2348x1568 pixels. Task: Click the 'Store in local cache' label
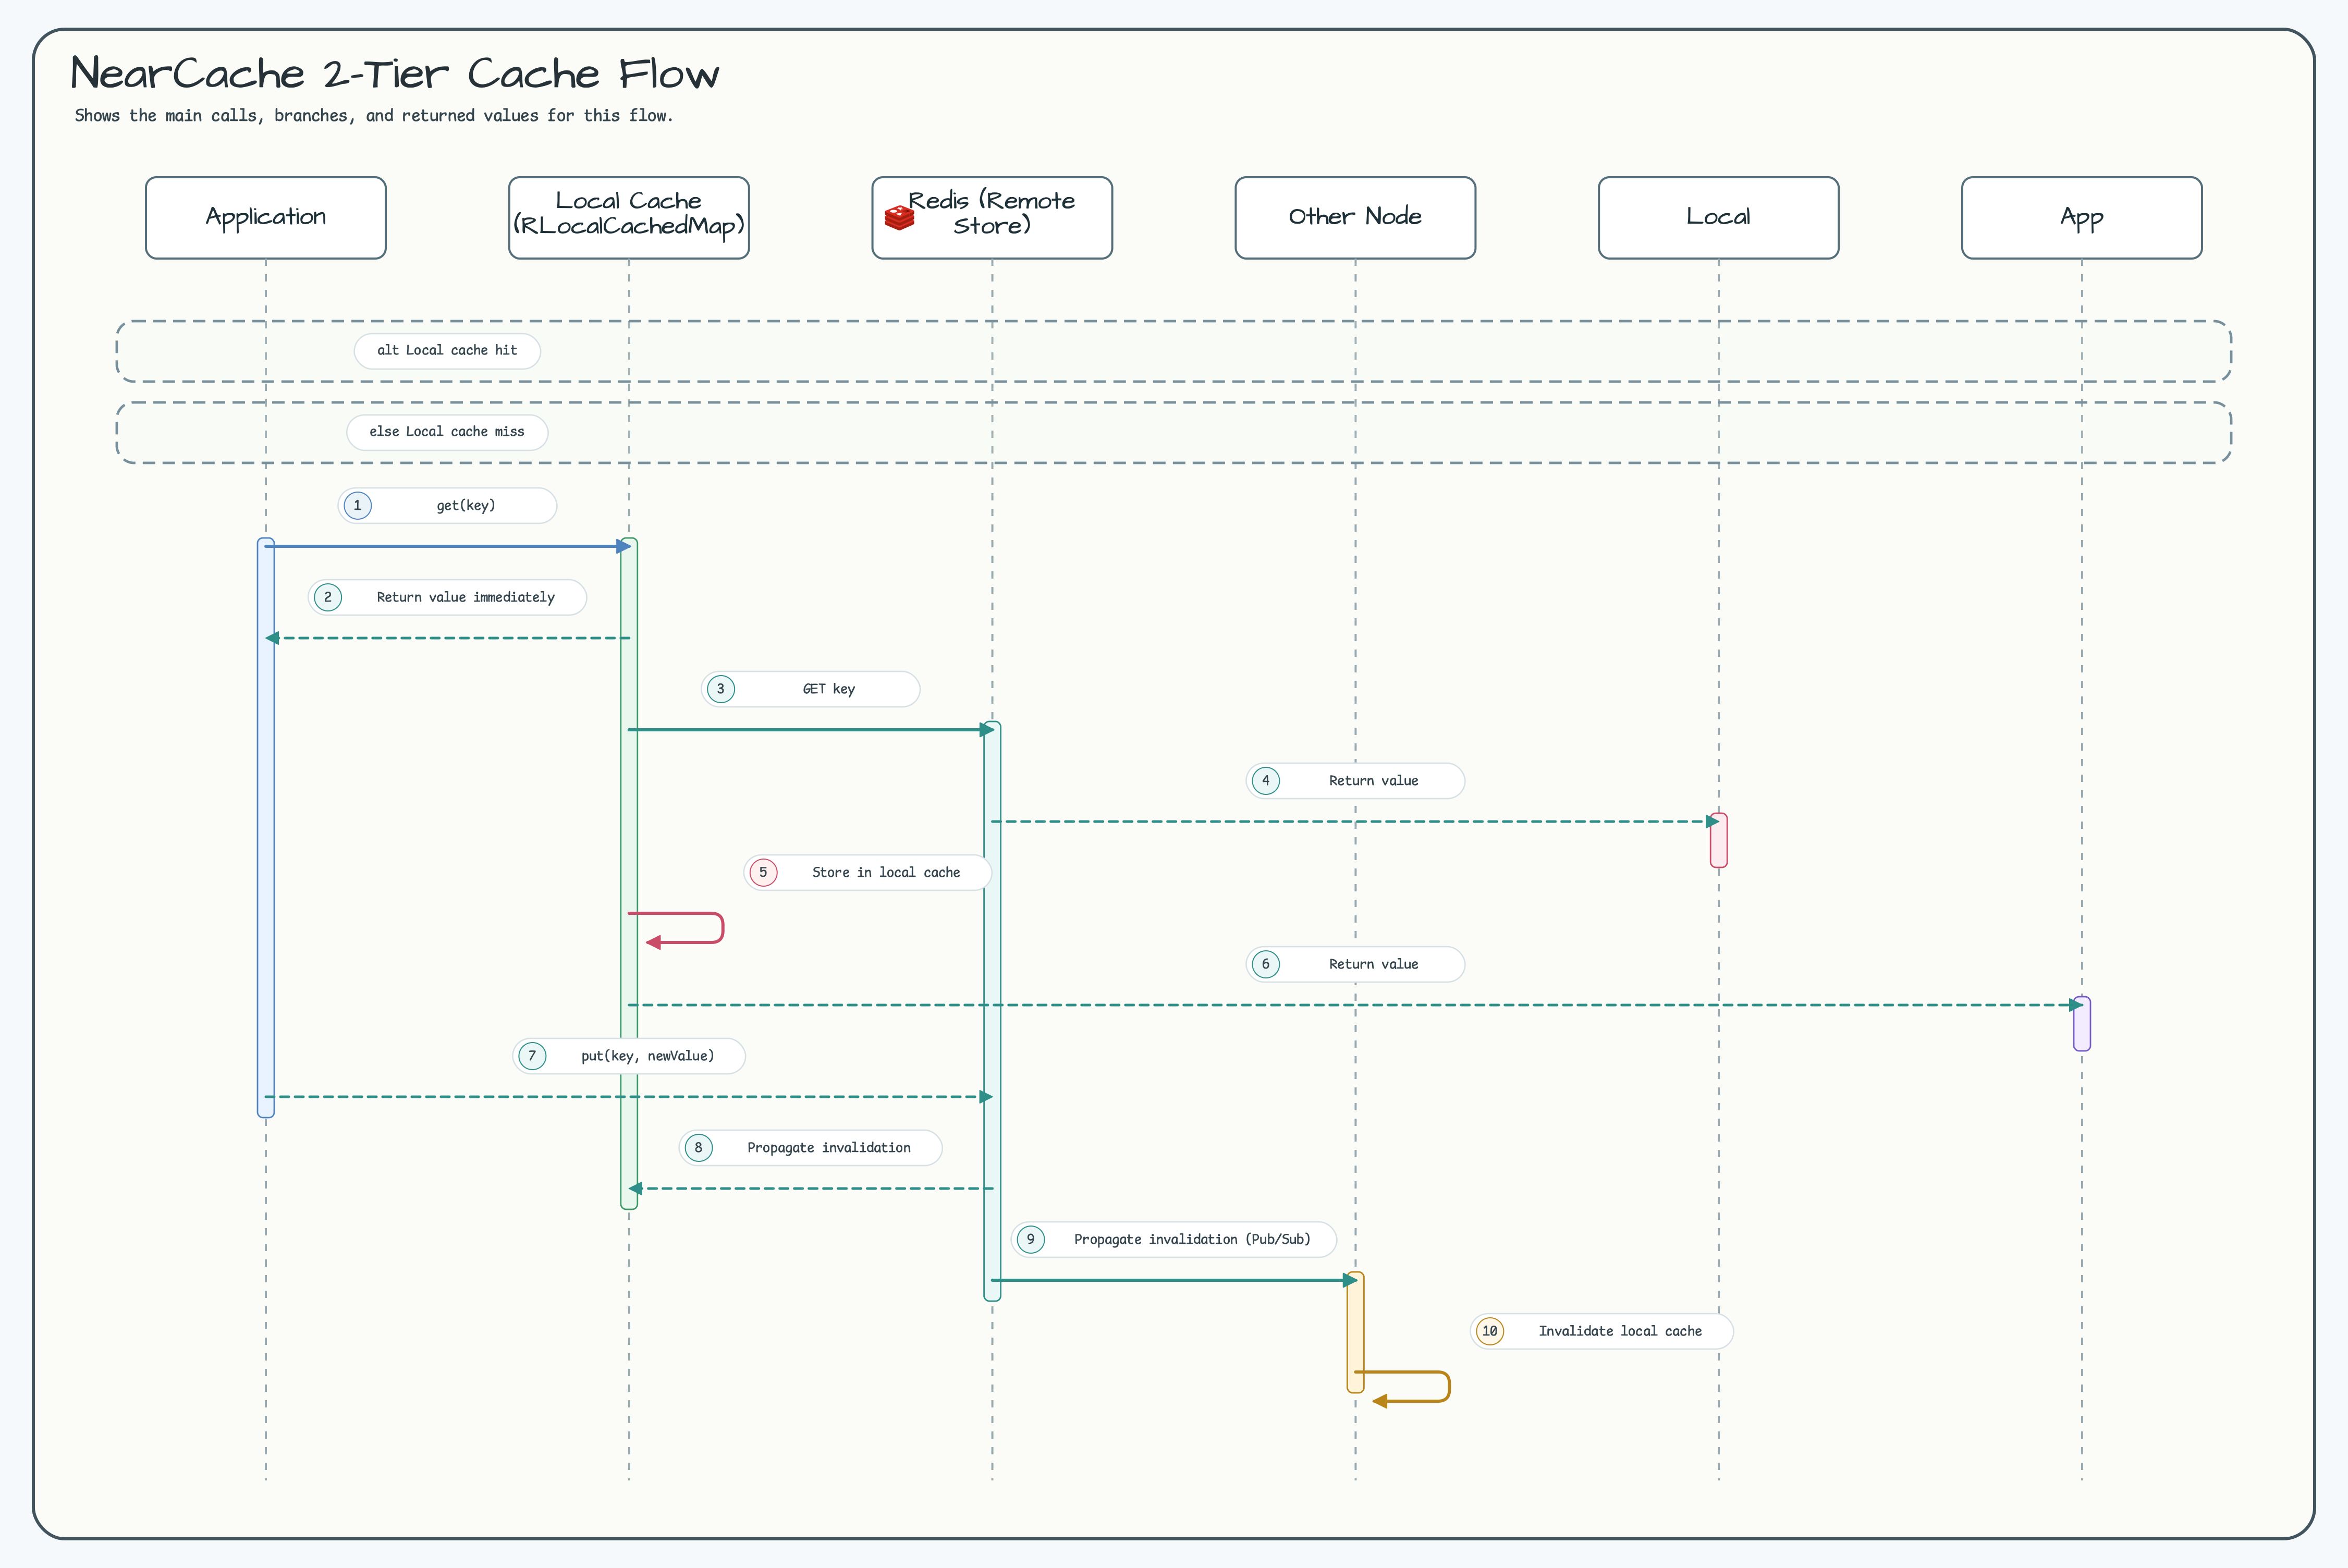(868, 873)
